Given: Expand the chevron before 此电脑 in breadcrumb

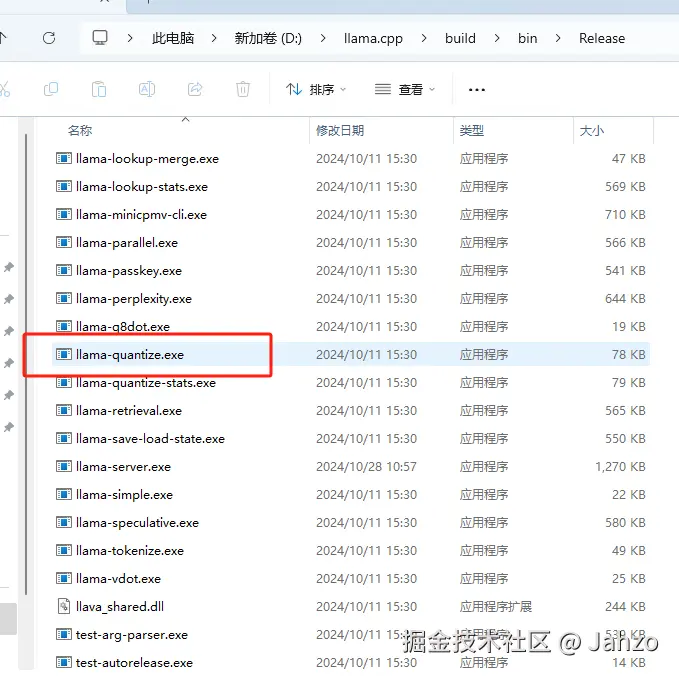Looking at the screenshot, I should tap(130, 38).
